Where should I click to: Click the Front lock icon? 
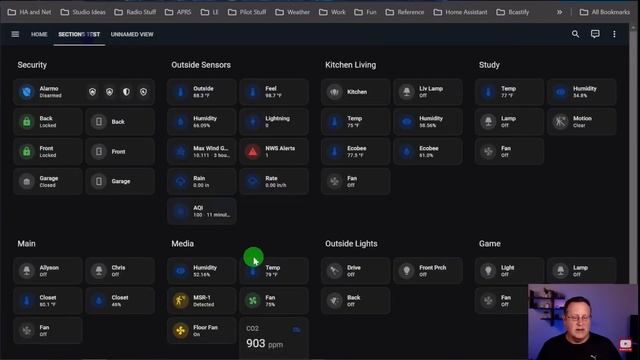tap(27, 151)
